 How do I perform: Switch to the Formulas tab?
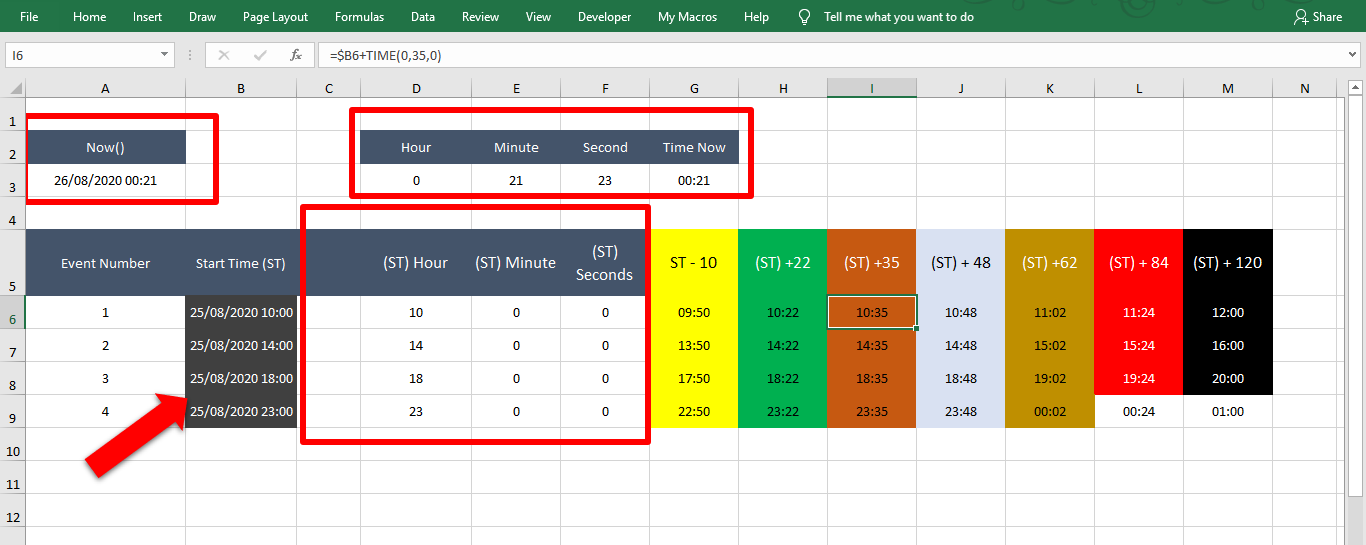click(359, 17)
